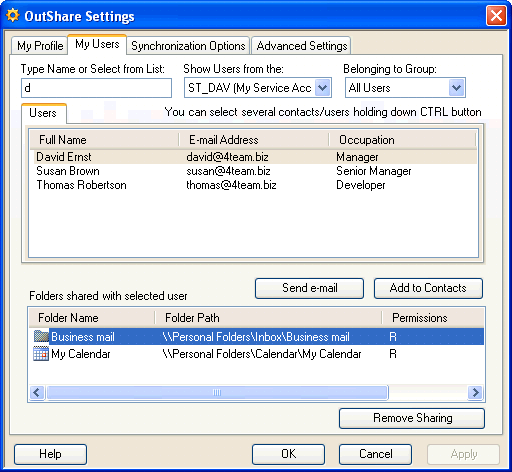Click the Business mail folder icon
Image resolution: width=512 pixels, height=472 pixels.
coord(41,336)
